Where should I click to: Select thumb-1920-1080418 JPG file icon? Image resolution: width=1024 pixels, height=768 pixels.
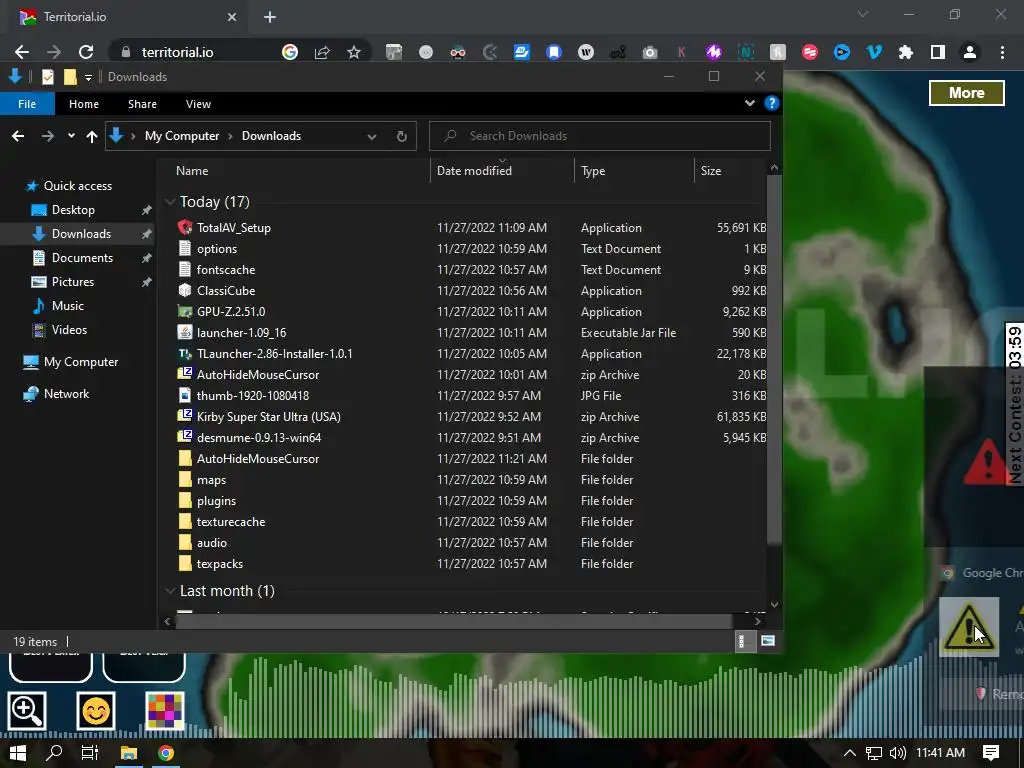pyautogui.click(x=185, y=395)
